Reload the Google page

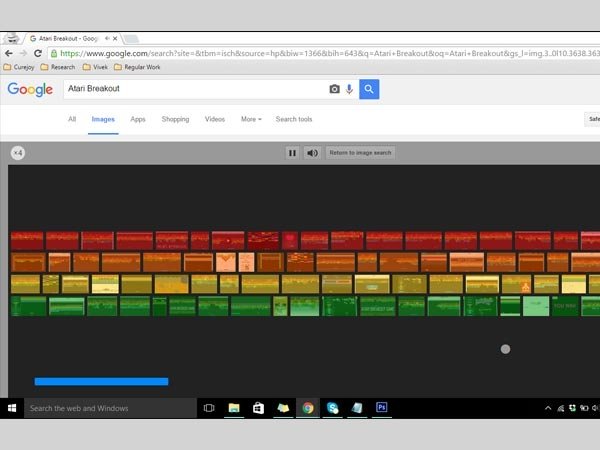[38, 53]
